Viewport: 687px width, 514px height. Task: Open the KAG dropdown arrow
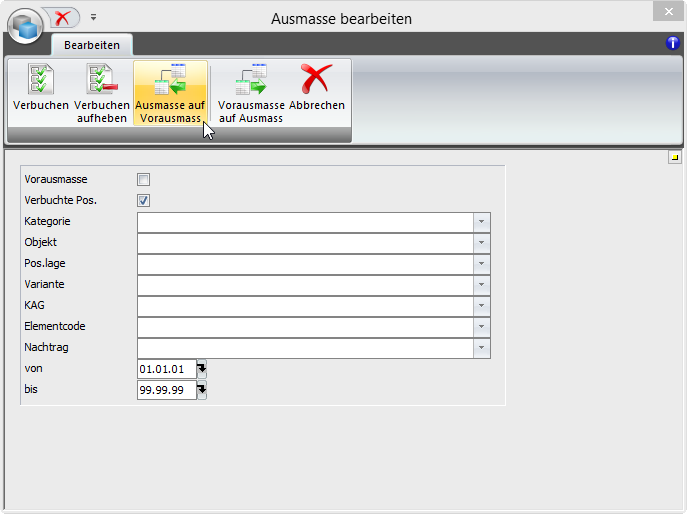(x=482, y=306)
